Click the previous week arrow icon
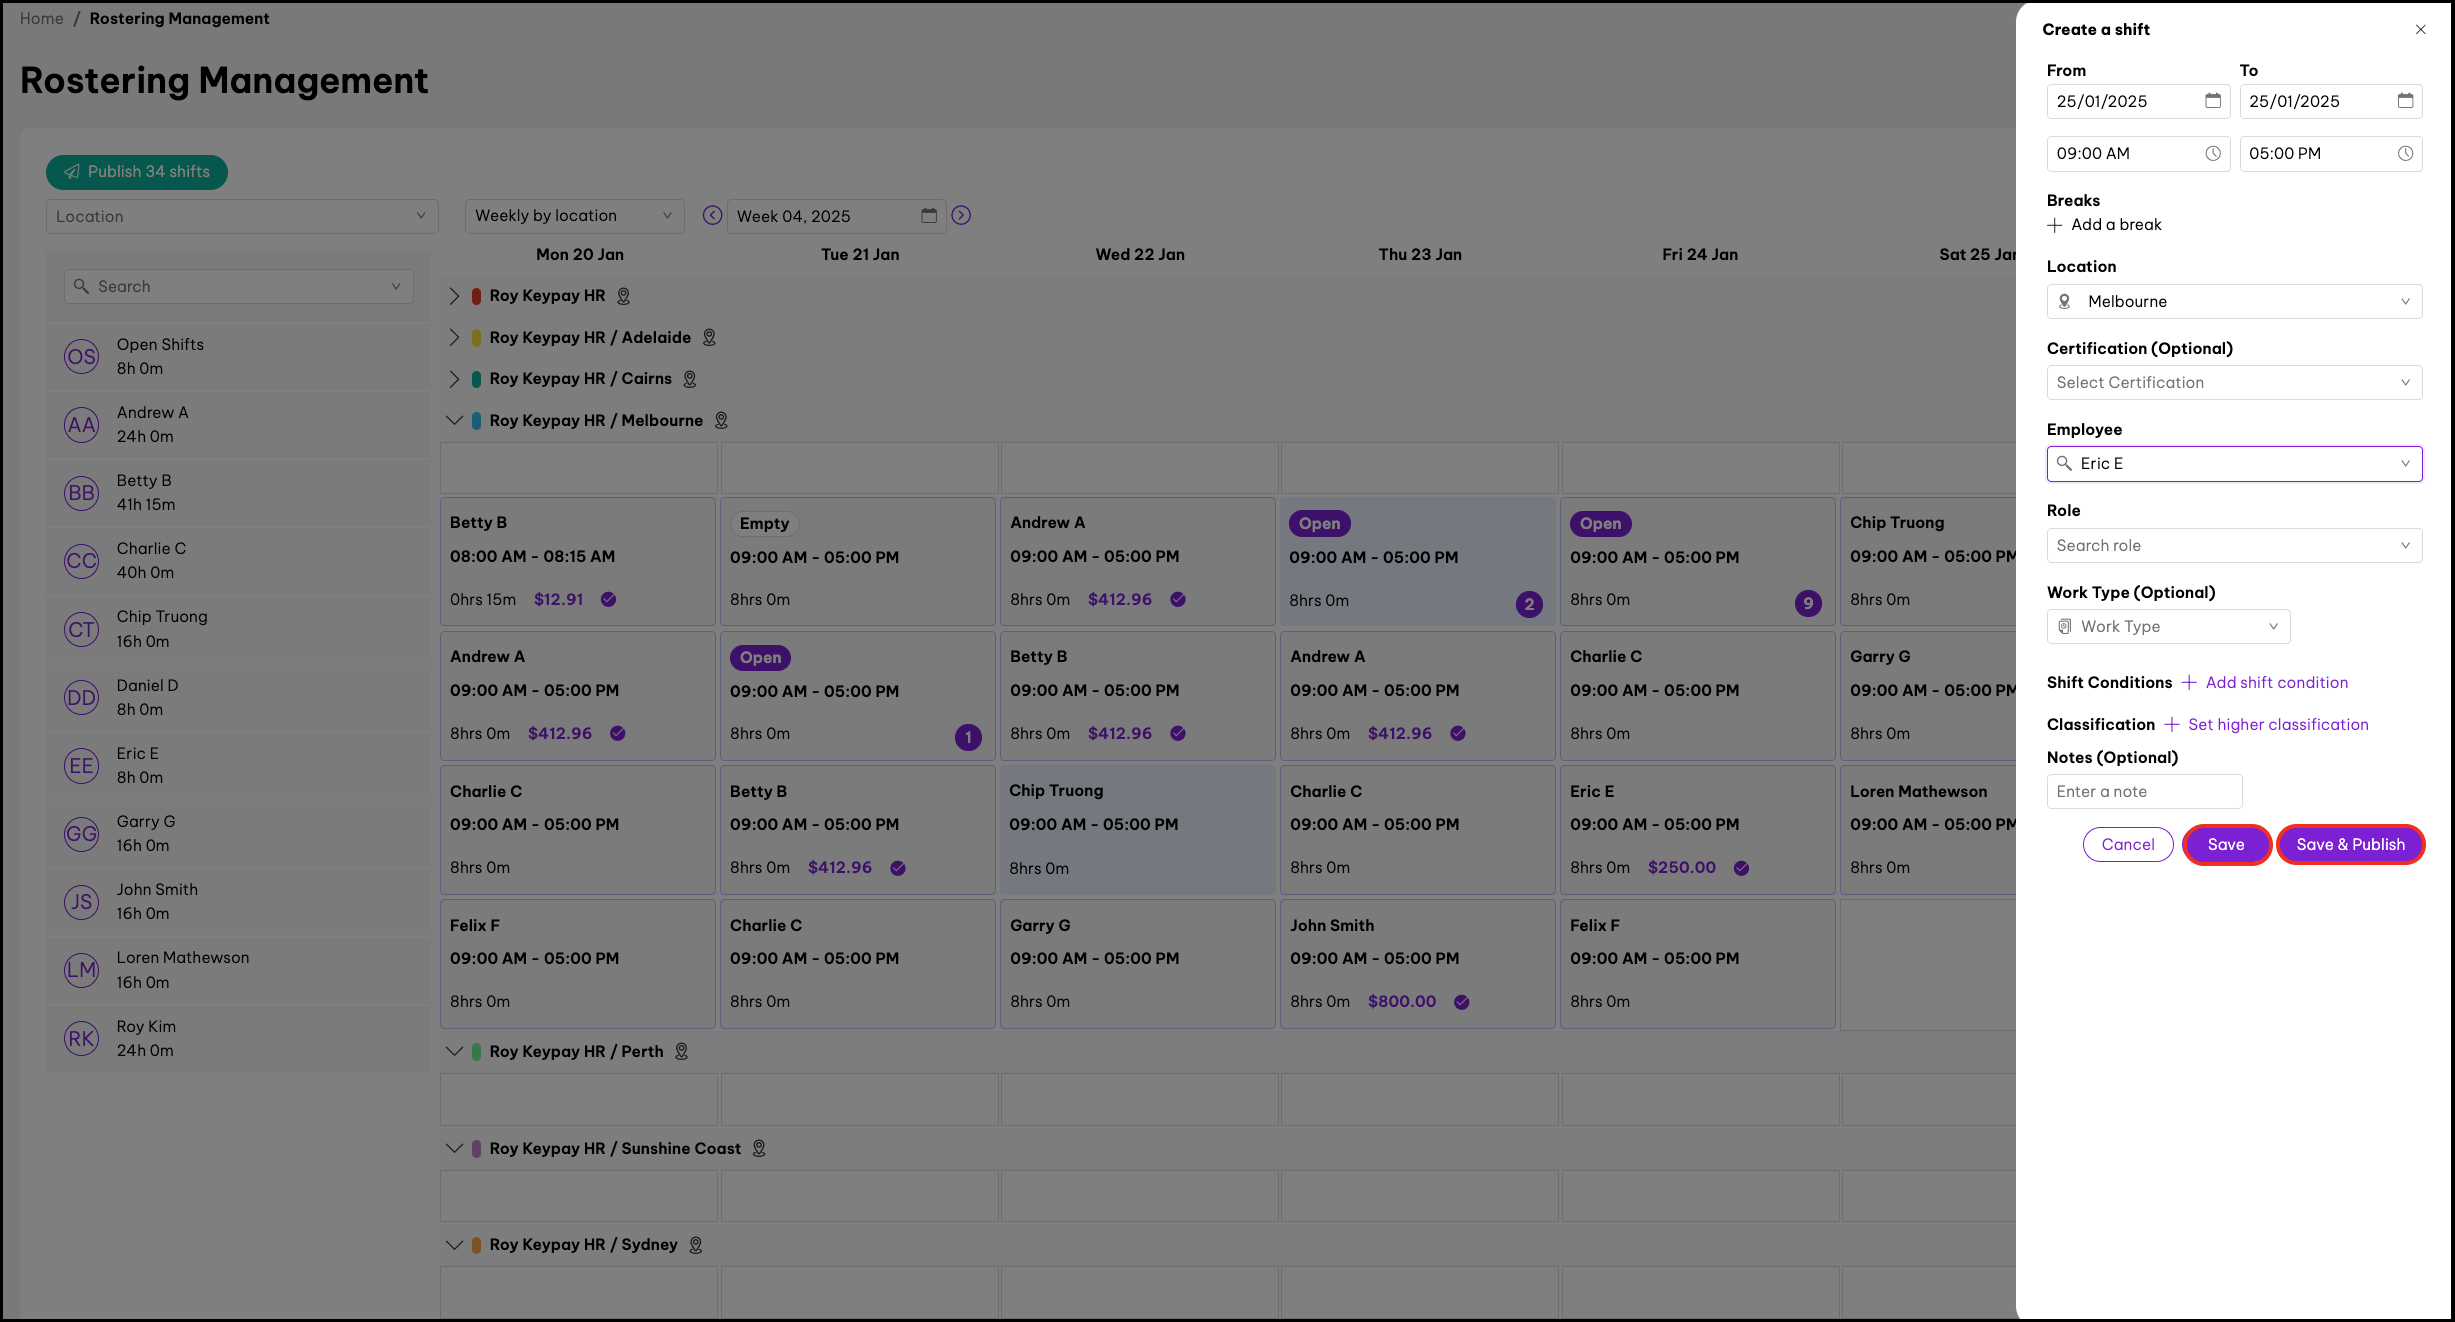 [x=712, y=215]
